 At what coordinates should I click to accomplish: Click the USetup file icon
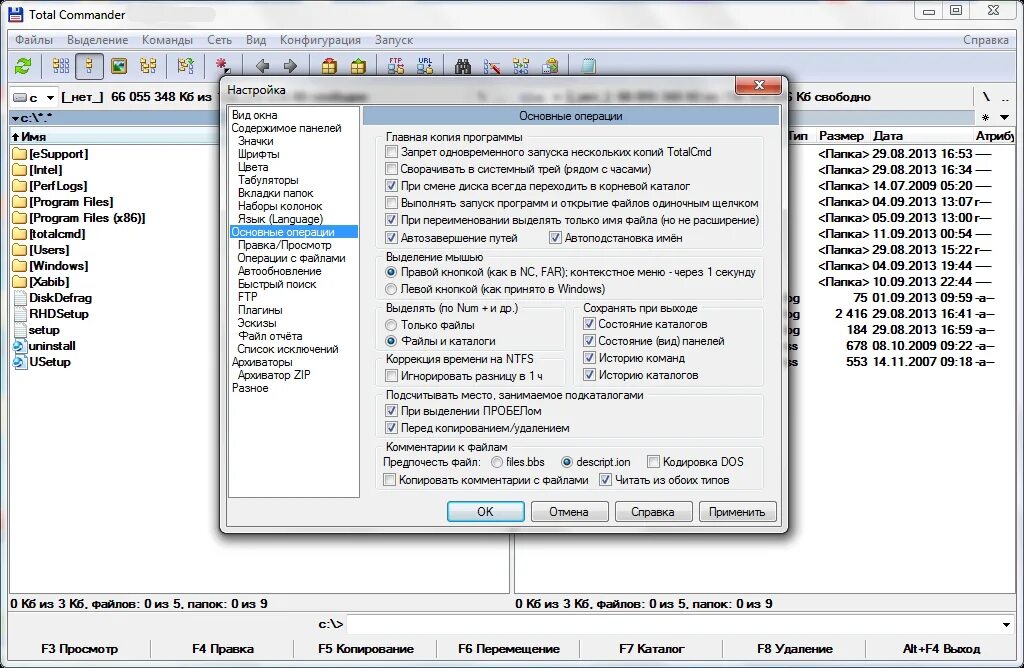pos(20,362)
